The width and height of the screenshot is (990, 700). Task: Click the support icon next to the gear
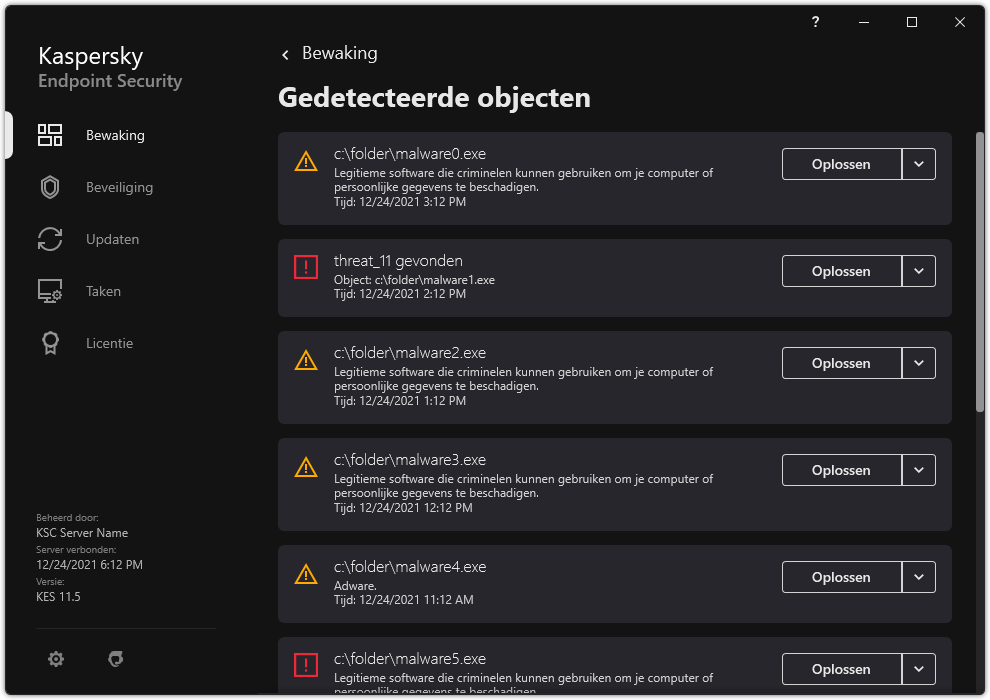[x=115, y=659]
